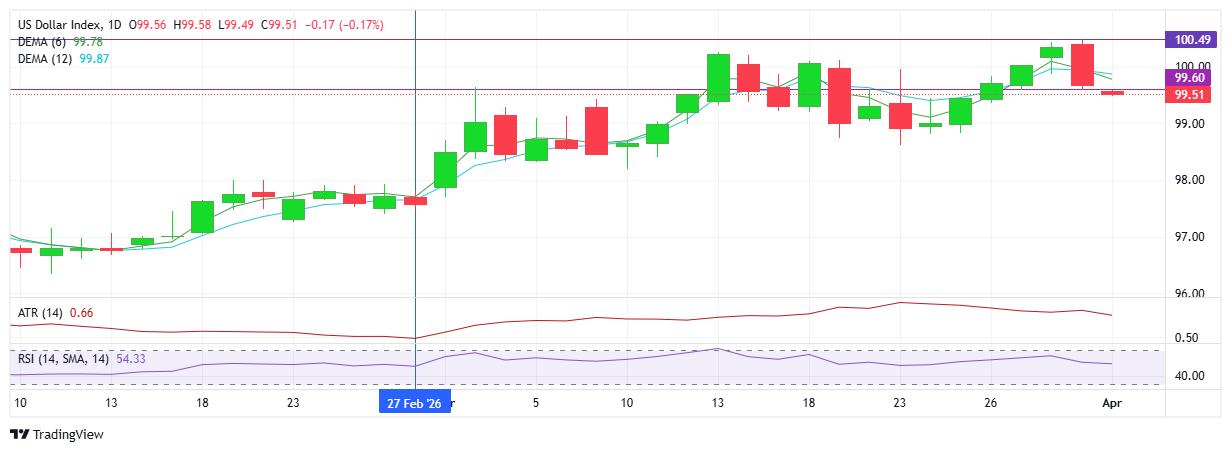Click the 40.00 value on RSI axis

pyautogui.click(x=1189, y=376)
